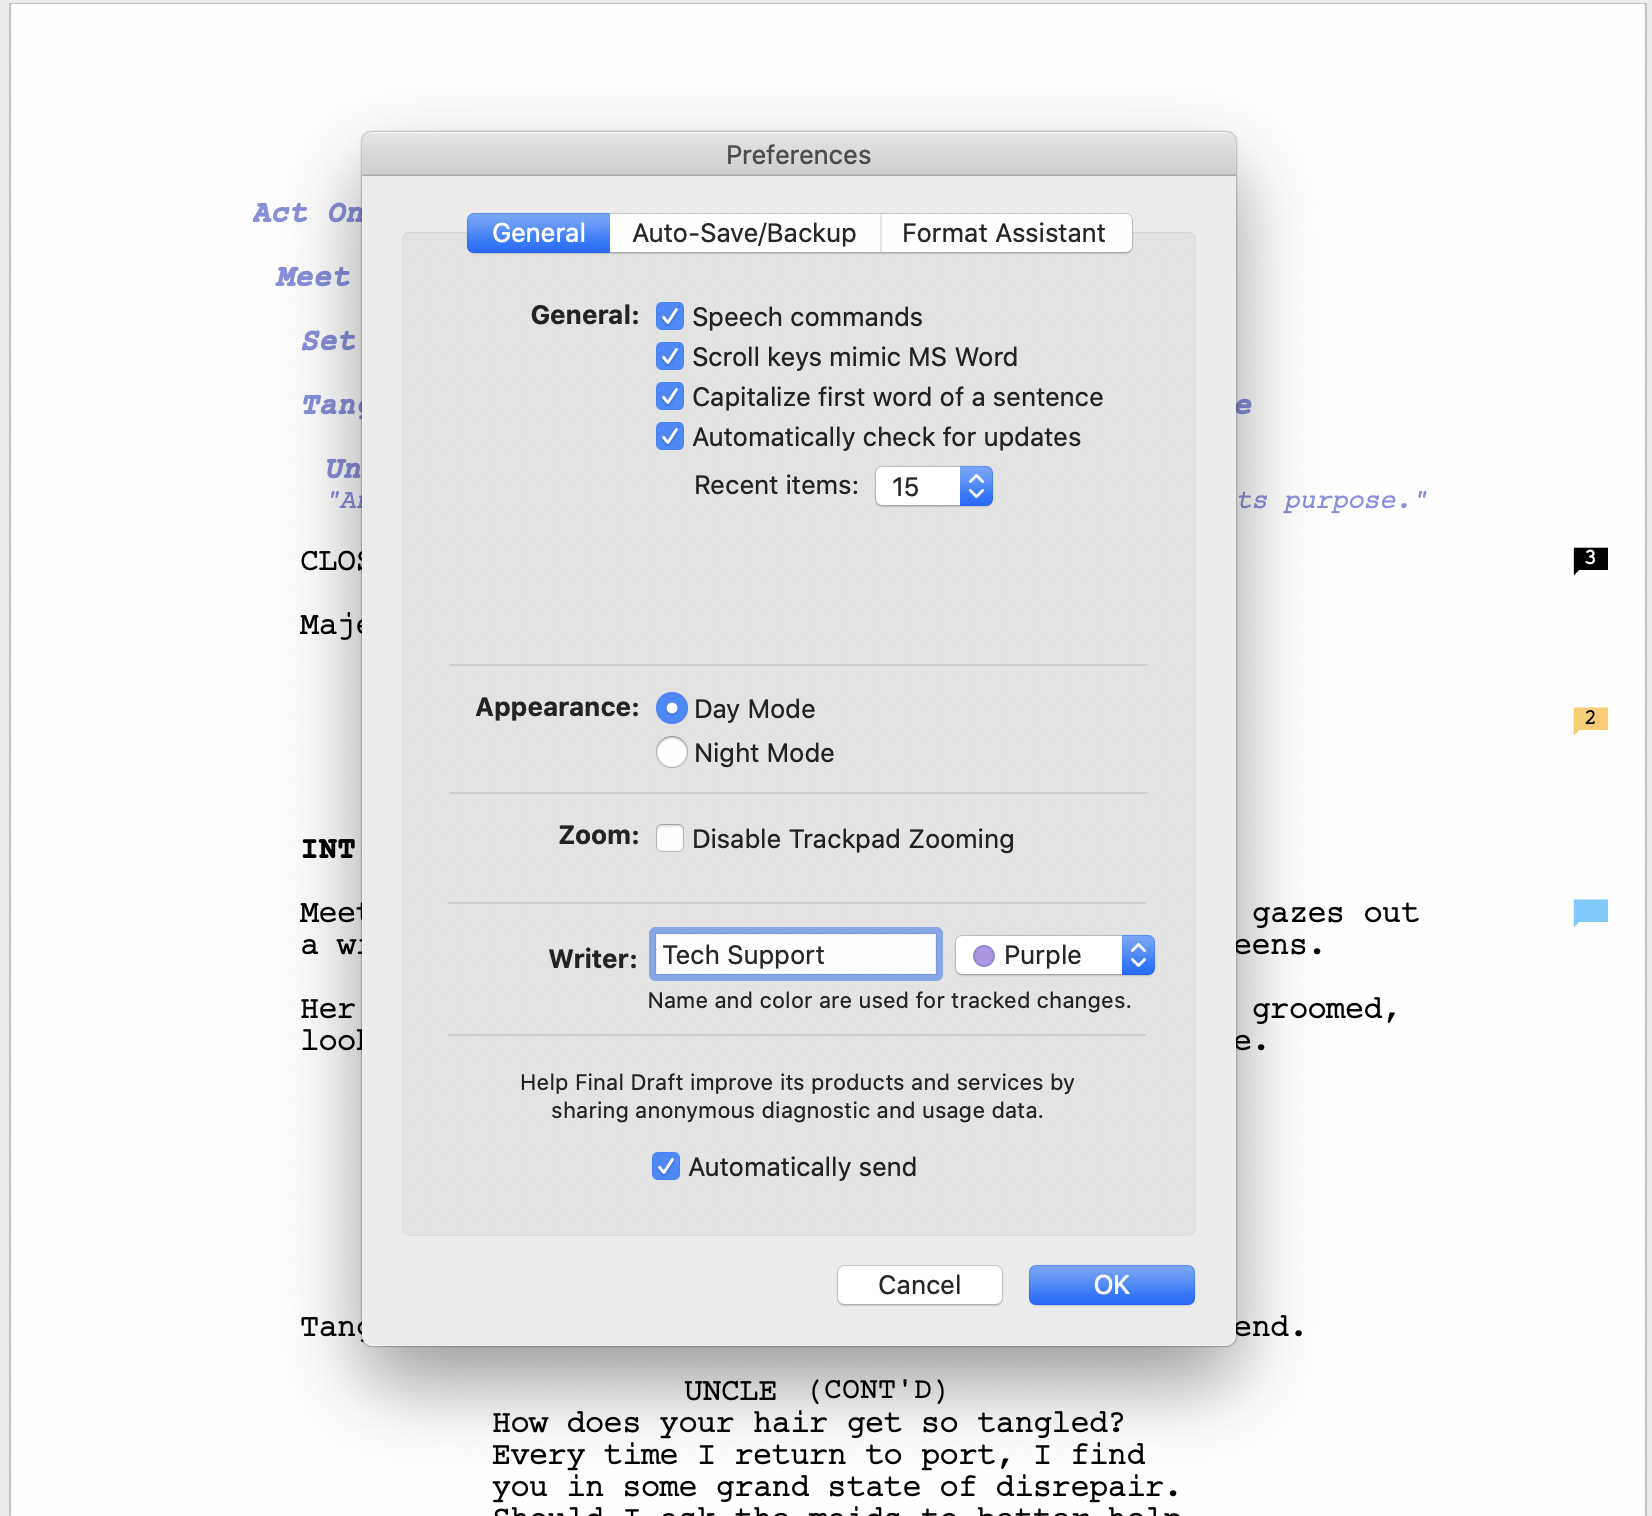Select Night Mode appearance
Image resolution: width=1652 pixels, height=1516 pixels.
pyautogui.click(x=672, y=752)
